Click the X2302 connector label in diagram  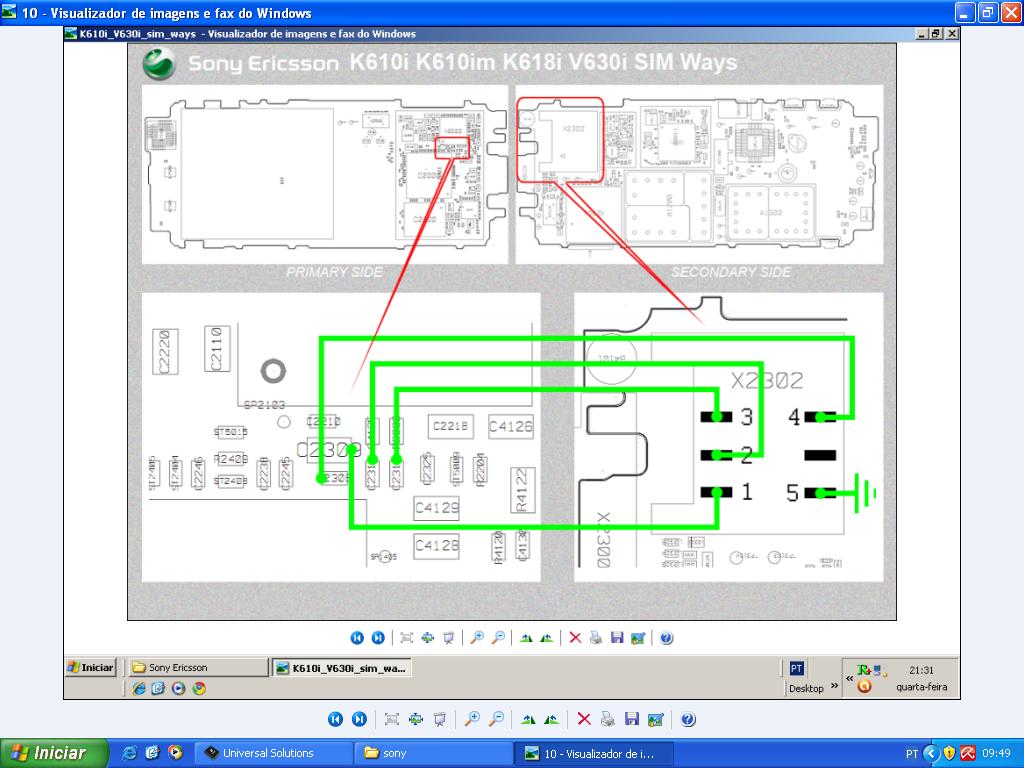(x=767, y=380)
